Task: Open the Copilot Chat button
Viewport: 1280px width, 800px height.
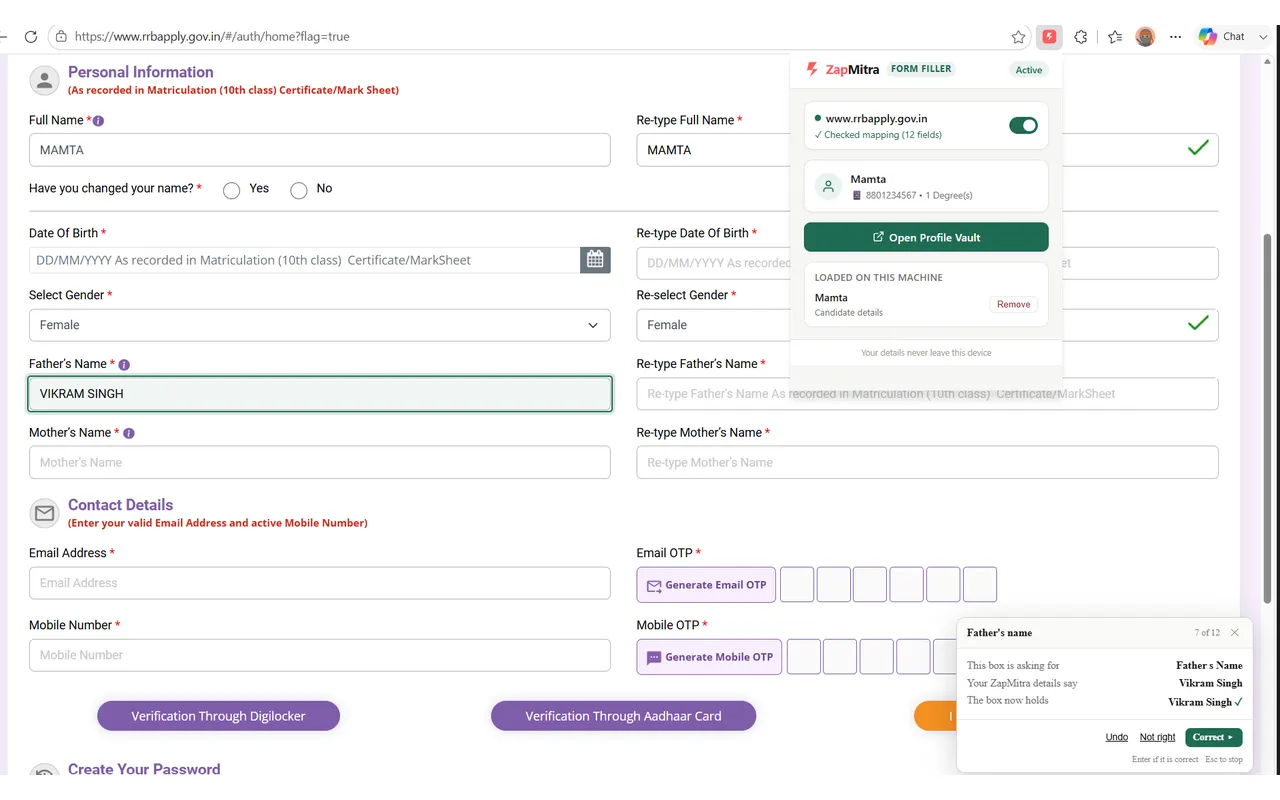Action: point(1222,37)
